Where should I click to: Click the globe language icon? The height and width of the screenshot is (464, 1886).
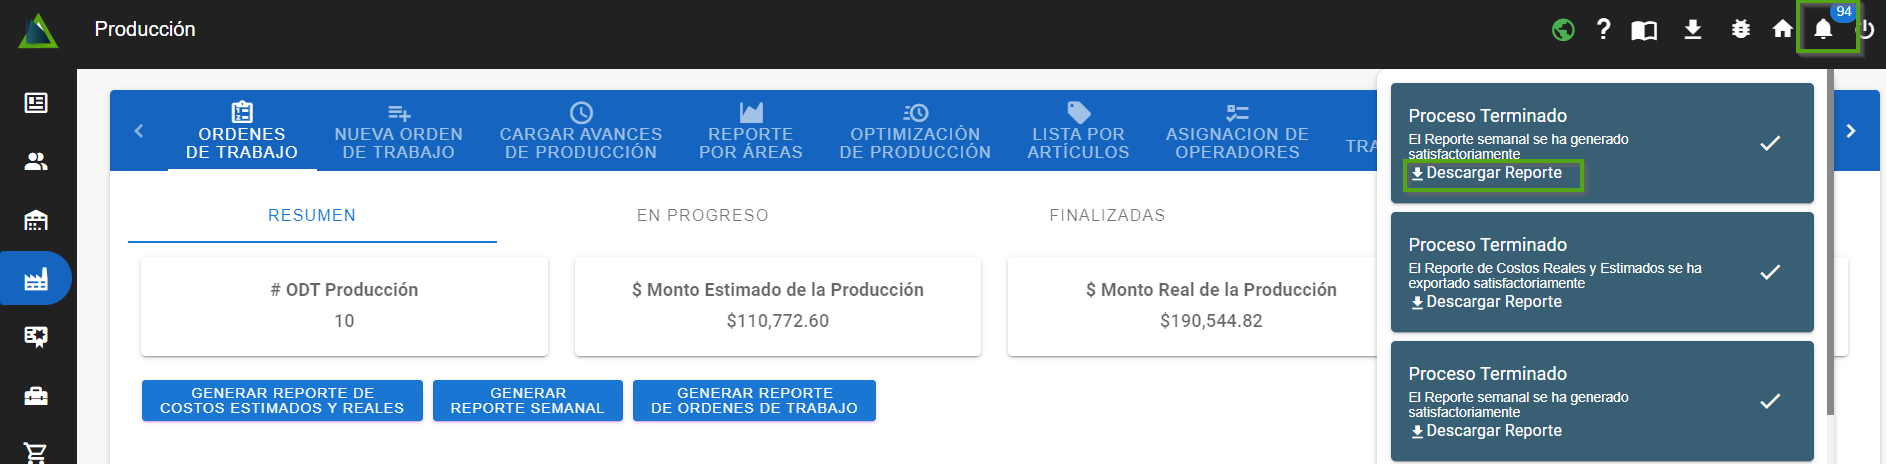(x=1563, y=30)
